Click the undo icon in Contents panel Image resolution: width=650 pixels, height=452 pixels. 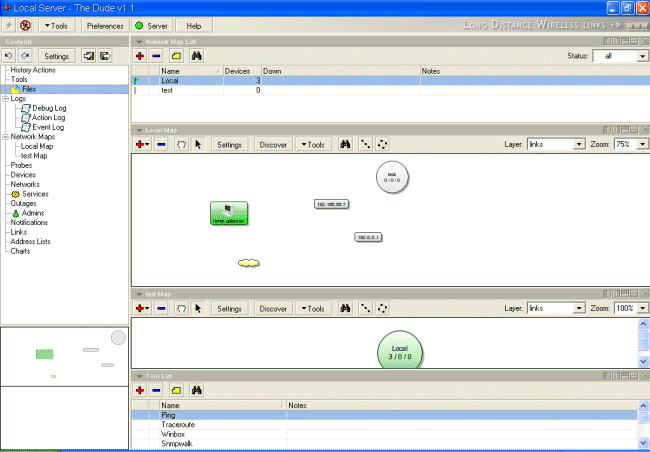[9, 56]
